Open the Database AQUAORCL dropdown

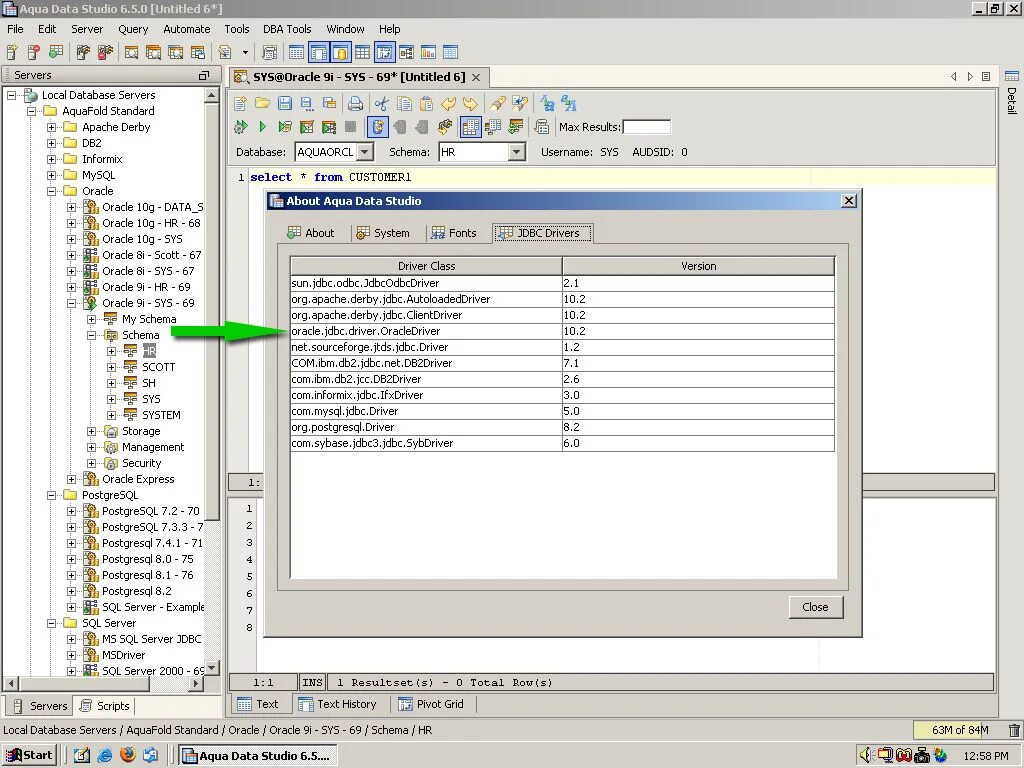(366, 152)
